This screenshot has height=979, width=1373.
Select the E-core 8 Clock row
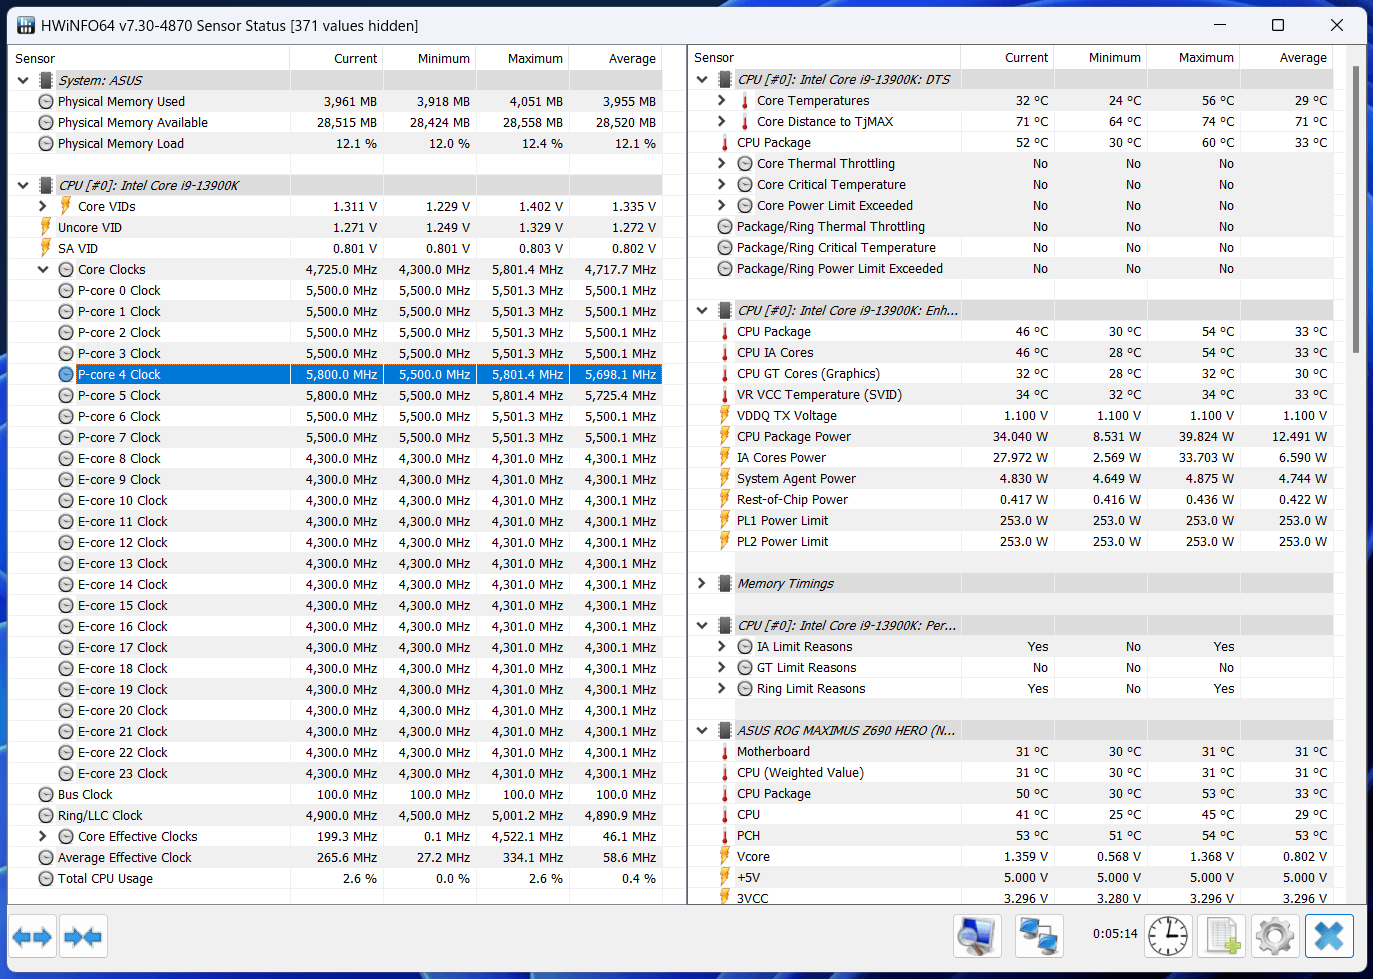pos(335,458)
